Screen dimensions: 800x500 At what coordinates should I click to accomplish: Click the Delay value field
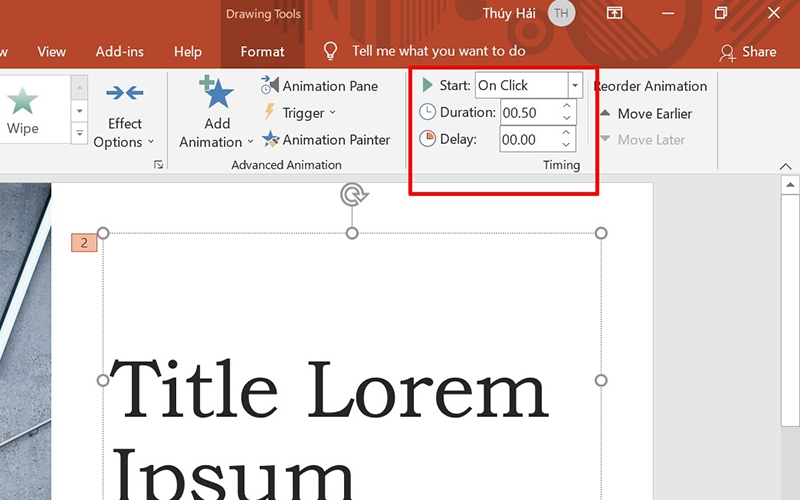click(x=529, y=139)
